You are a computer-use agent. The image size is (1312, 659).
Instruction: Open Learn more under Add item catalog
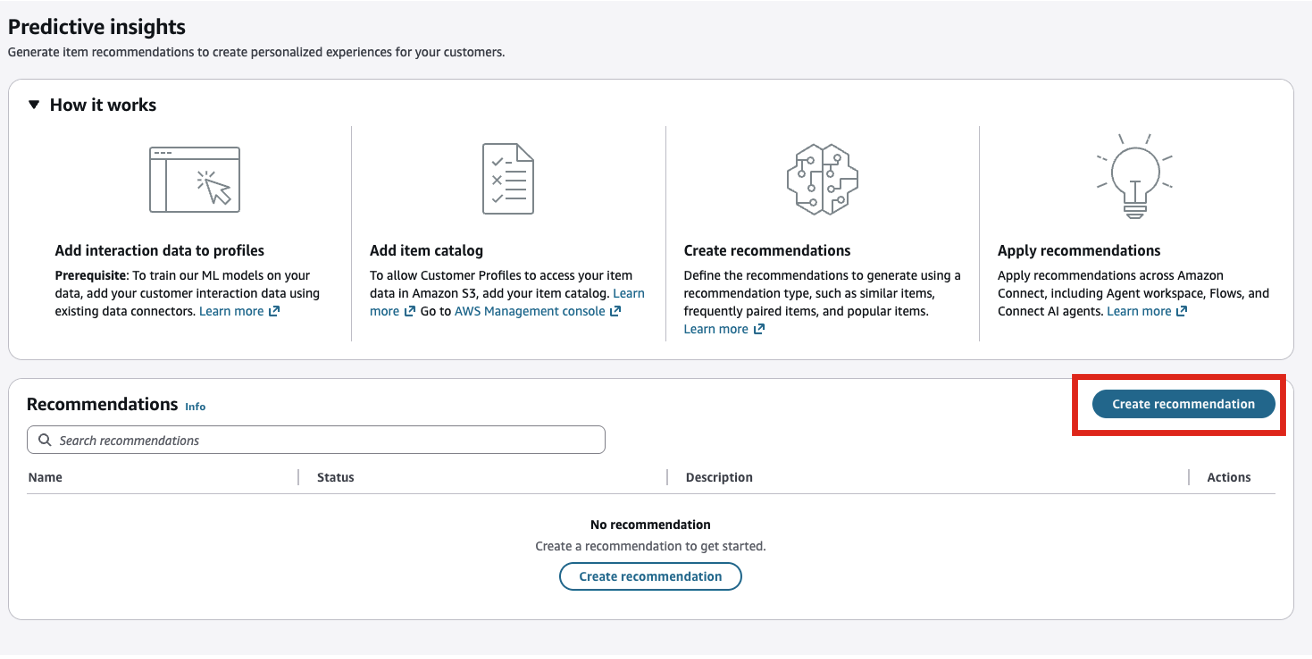point(628,294)
